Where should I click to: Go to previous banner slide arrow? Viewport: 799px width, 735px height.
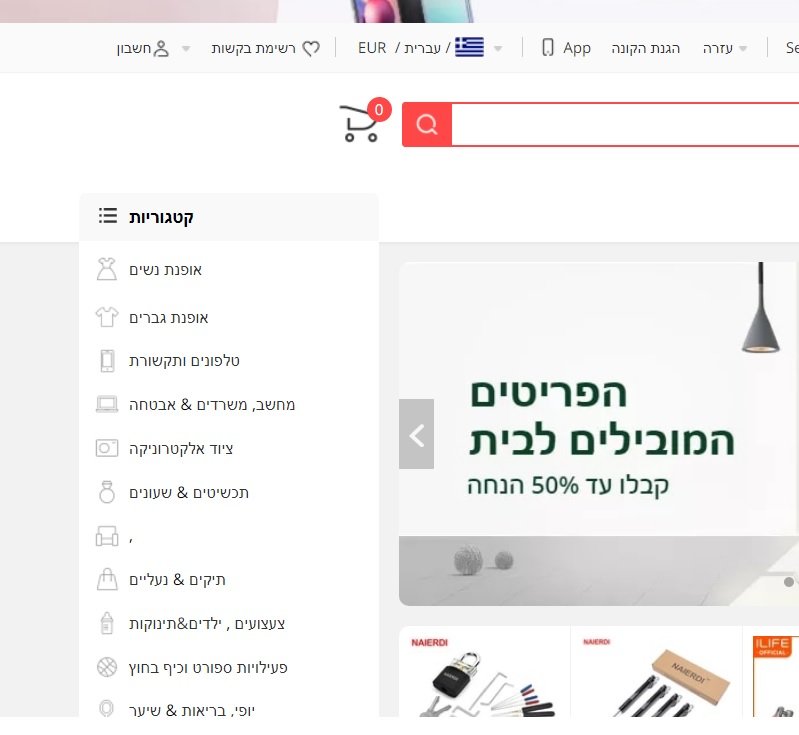pos(416,434)
